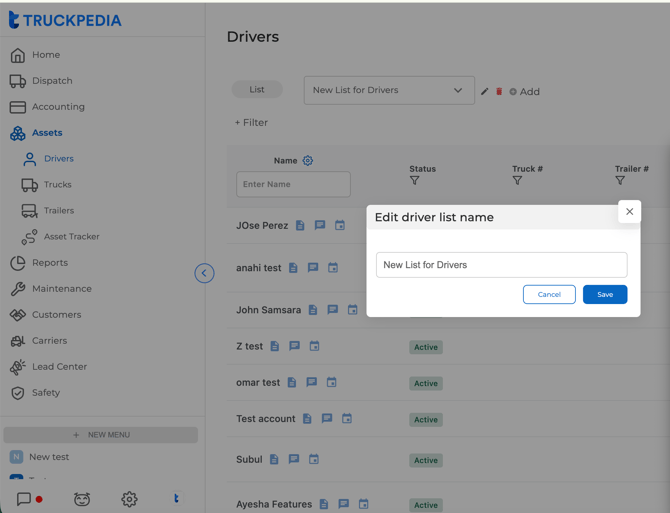Click the pencil edit list icon
670x513 pixels.
[485, 91]
